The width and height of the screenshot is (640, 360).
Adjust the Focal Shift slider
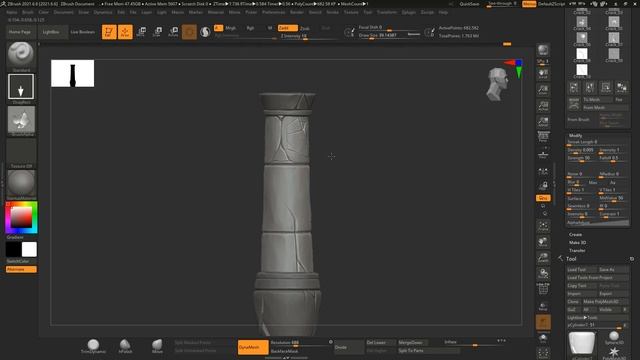pos(389,28)
